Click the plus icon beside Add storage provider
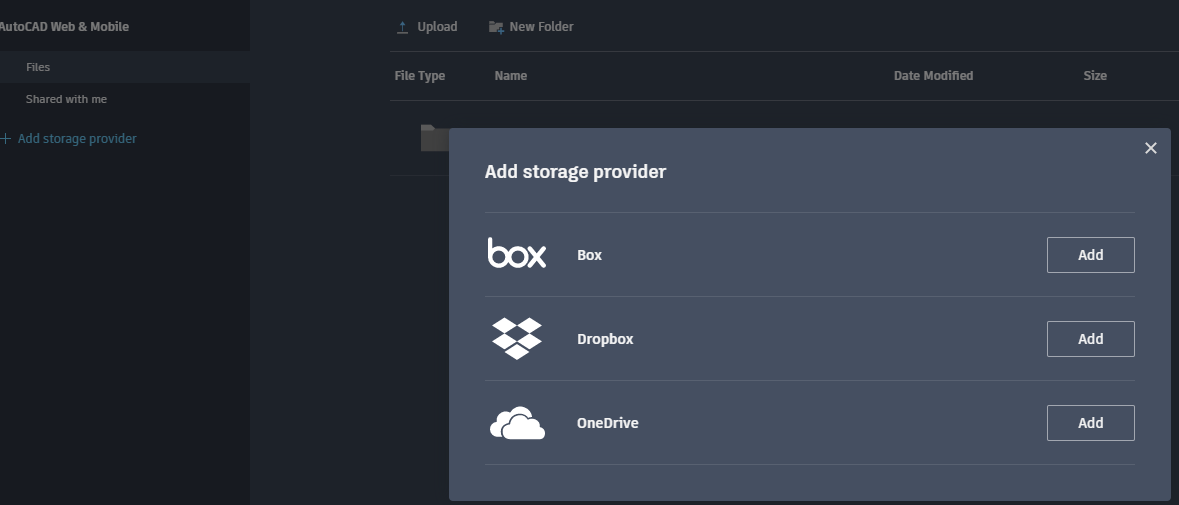The height and width of the screenshot is (505, 1179). click(6, 138)
